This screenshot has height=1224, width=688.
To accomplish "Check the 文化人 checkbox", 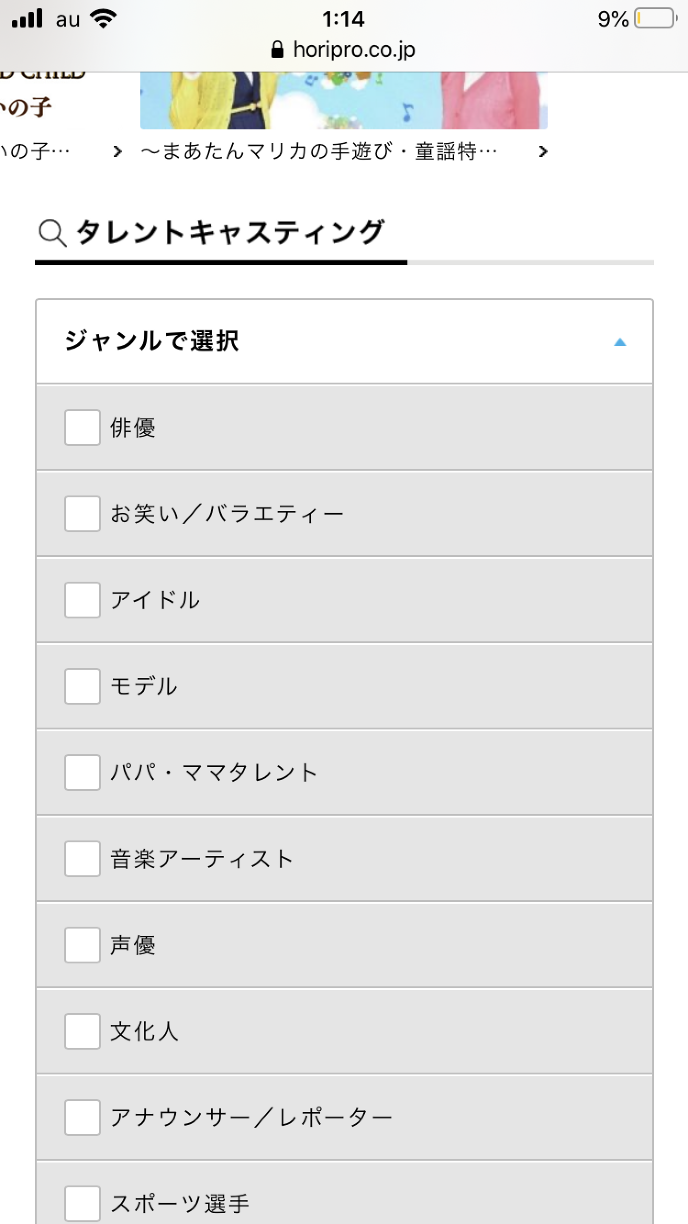I will 82,1030.
